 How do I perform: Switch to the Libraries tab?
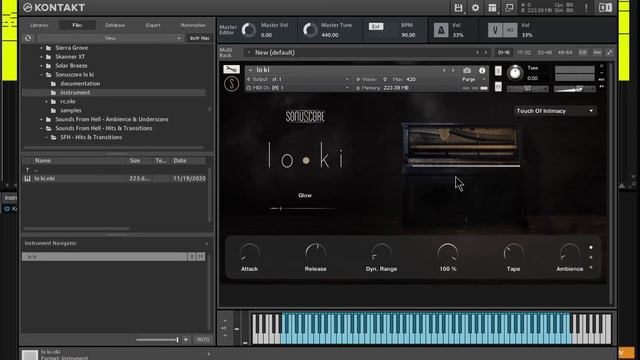39,25
